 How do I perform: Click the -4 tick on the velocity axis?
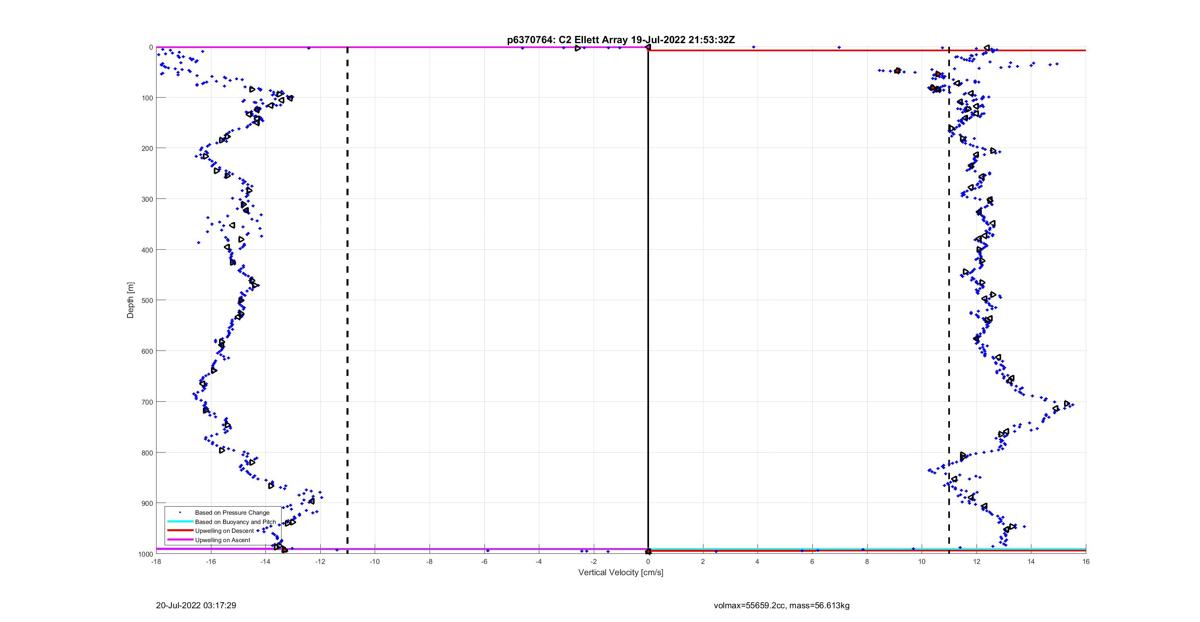tap(539, 561)
